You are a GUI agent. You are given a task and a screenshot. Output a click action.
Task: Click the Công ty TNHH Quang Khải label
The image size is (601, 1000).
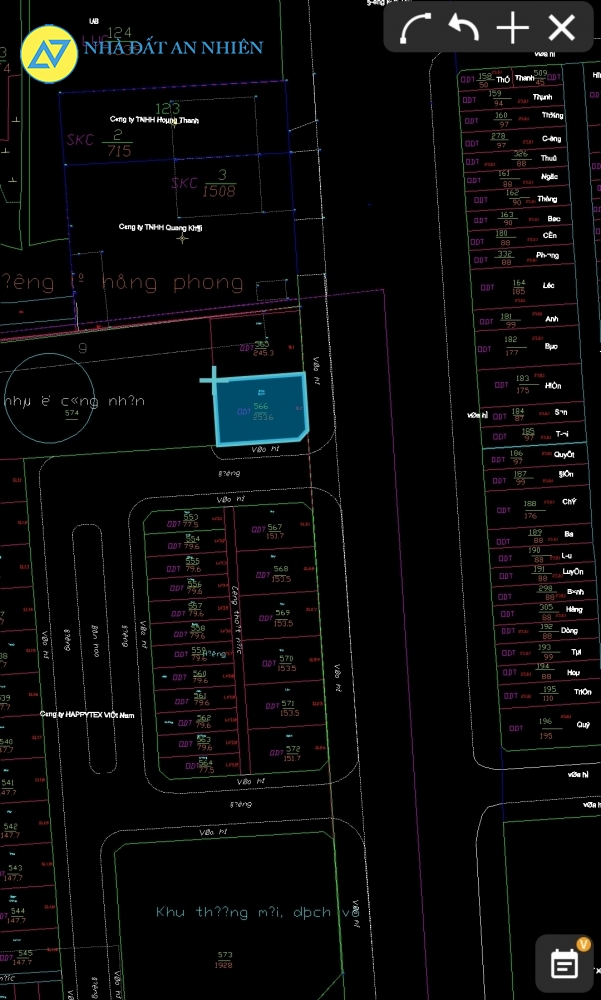coord(160,227)
